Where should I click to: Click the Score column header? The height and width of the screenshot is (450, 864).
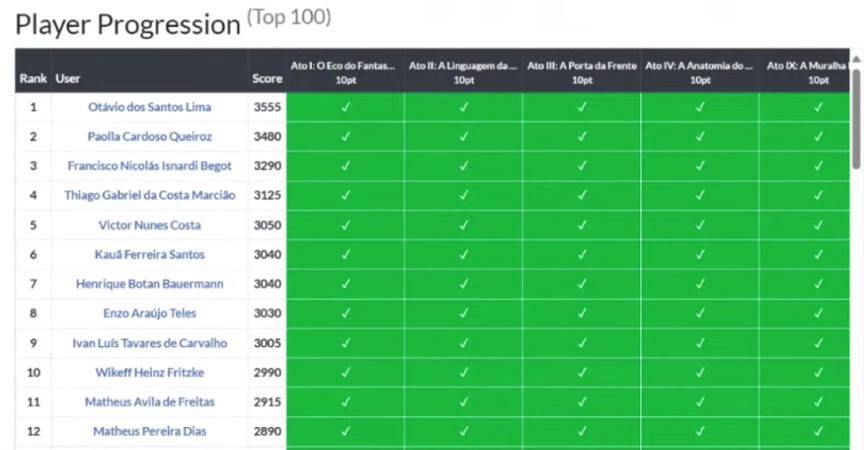point(267,78)
